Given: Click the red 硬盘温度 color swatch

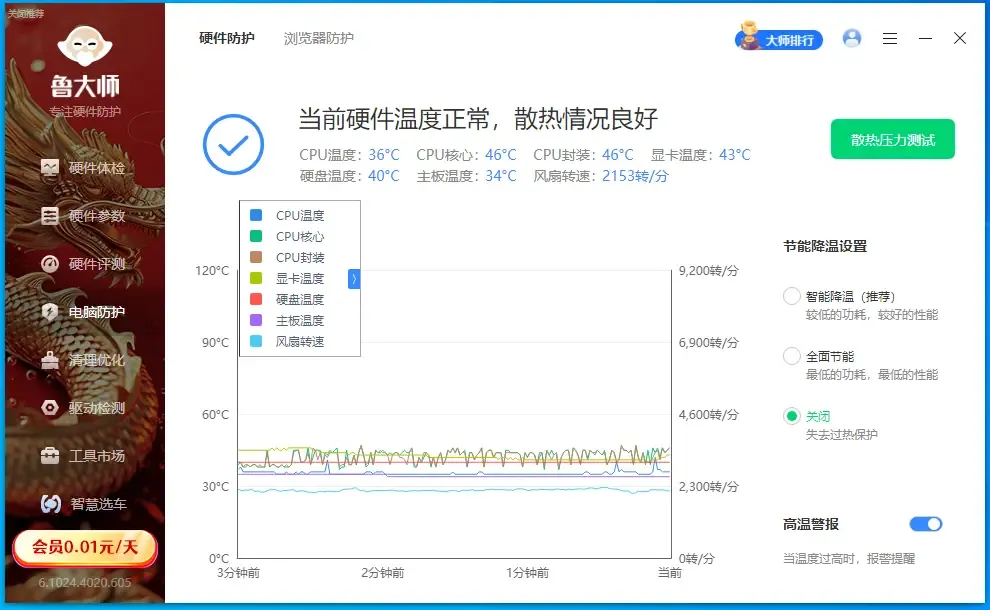Looking at the screenshot, I should click(256, 299).
